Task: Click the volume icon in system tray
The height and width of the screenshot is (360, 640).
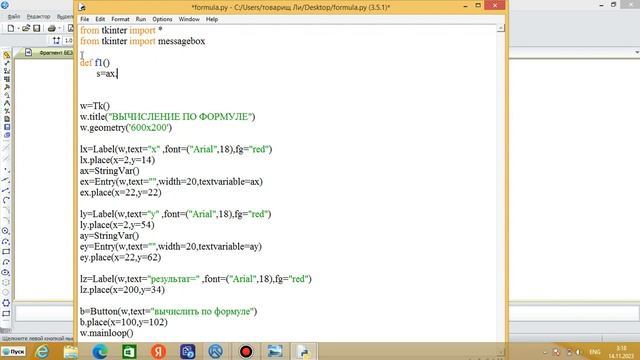Action: click(579, 352)
